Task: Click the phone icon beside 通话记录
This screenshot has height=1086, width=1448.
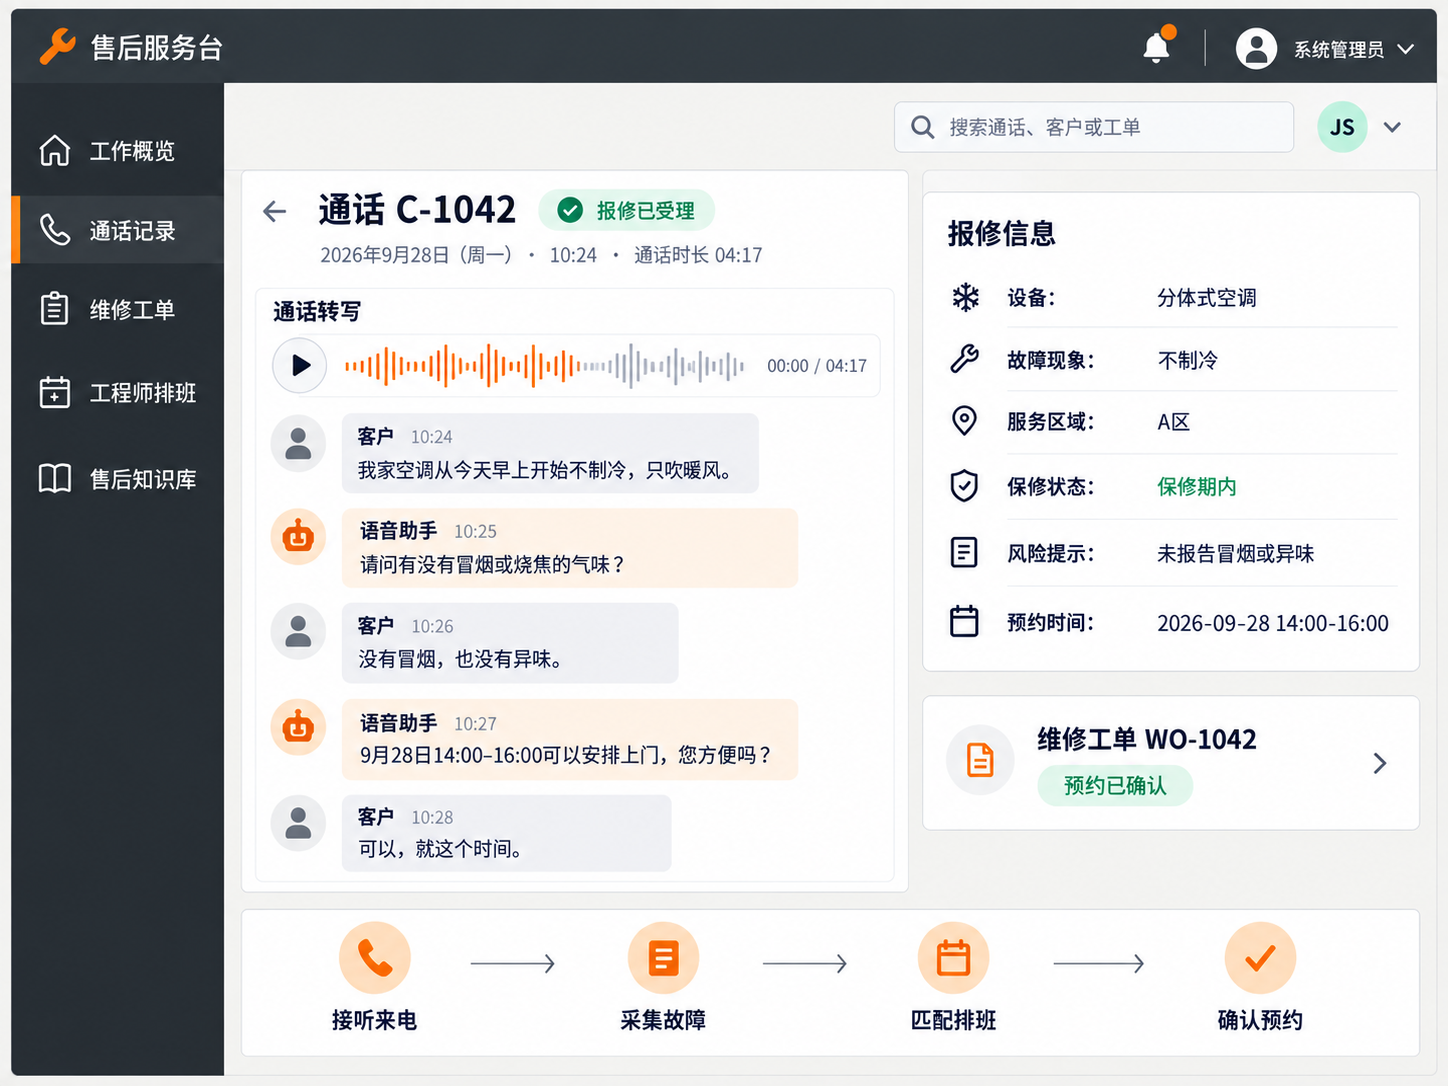Action: pos(55,230)
